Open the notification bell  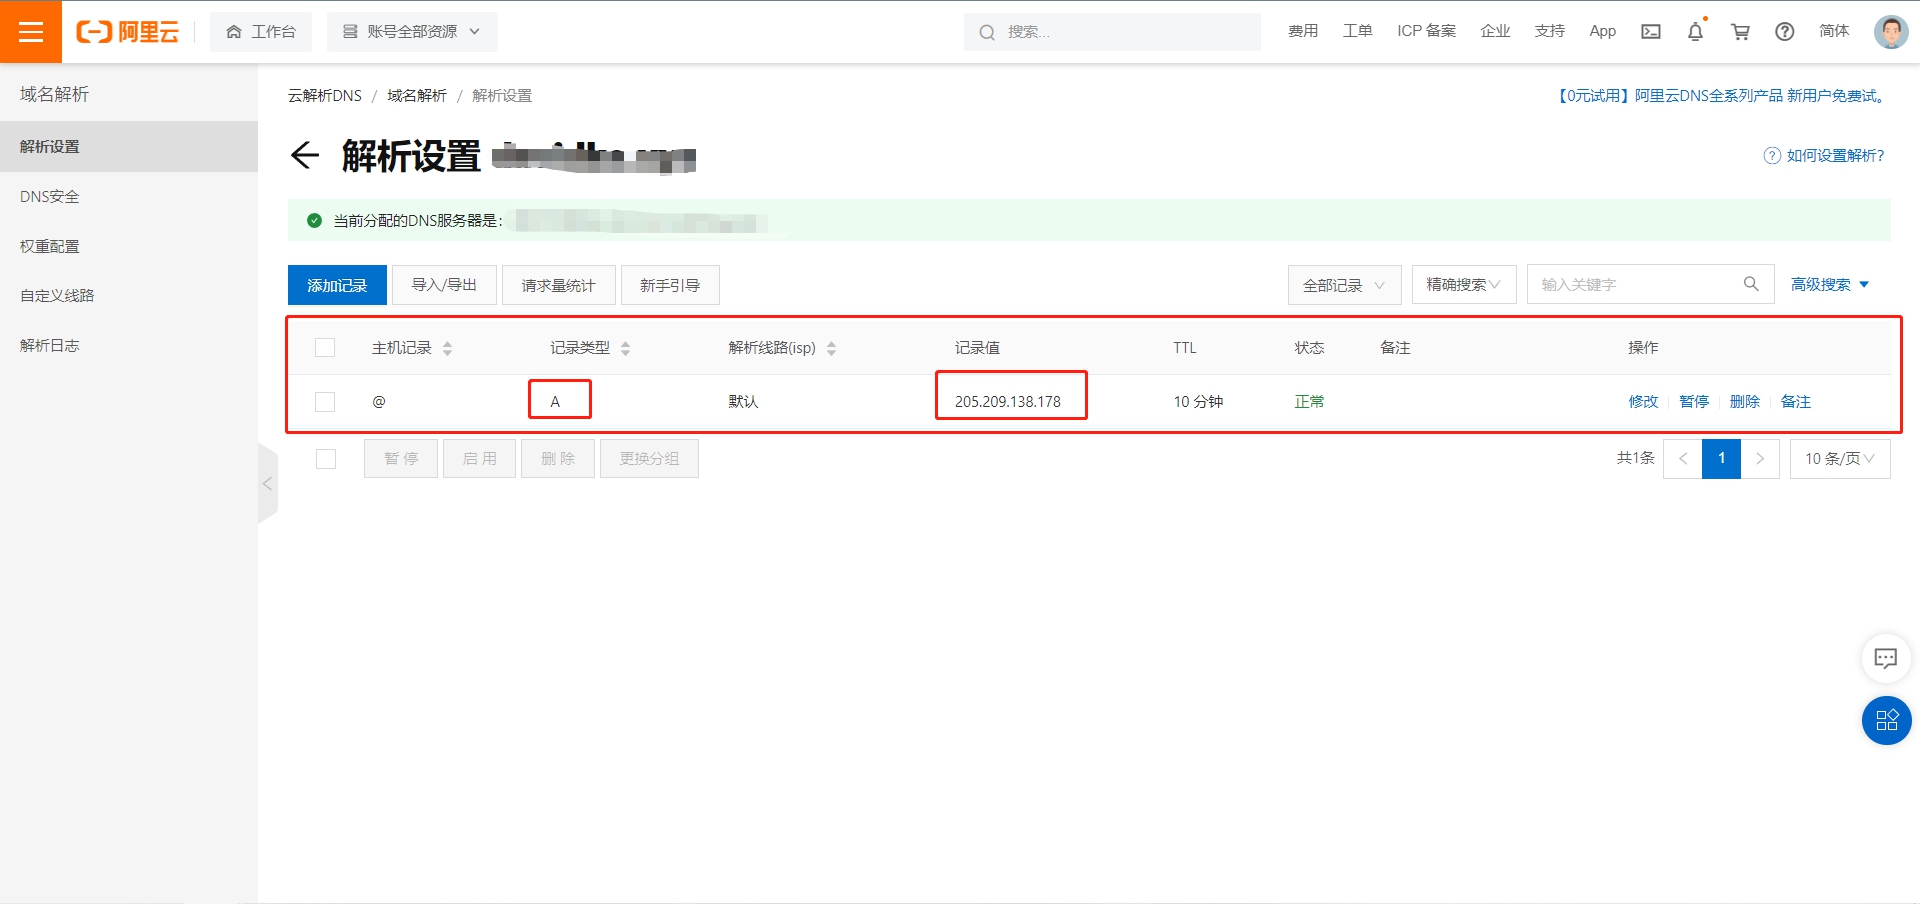(1694, 31)
